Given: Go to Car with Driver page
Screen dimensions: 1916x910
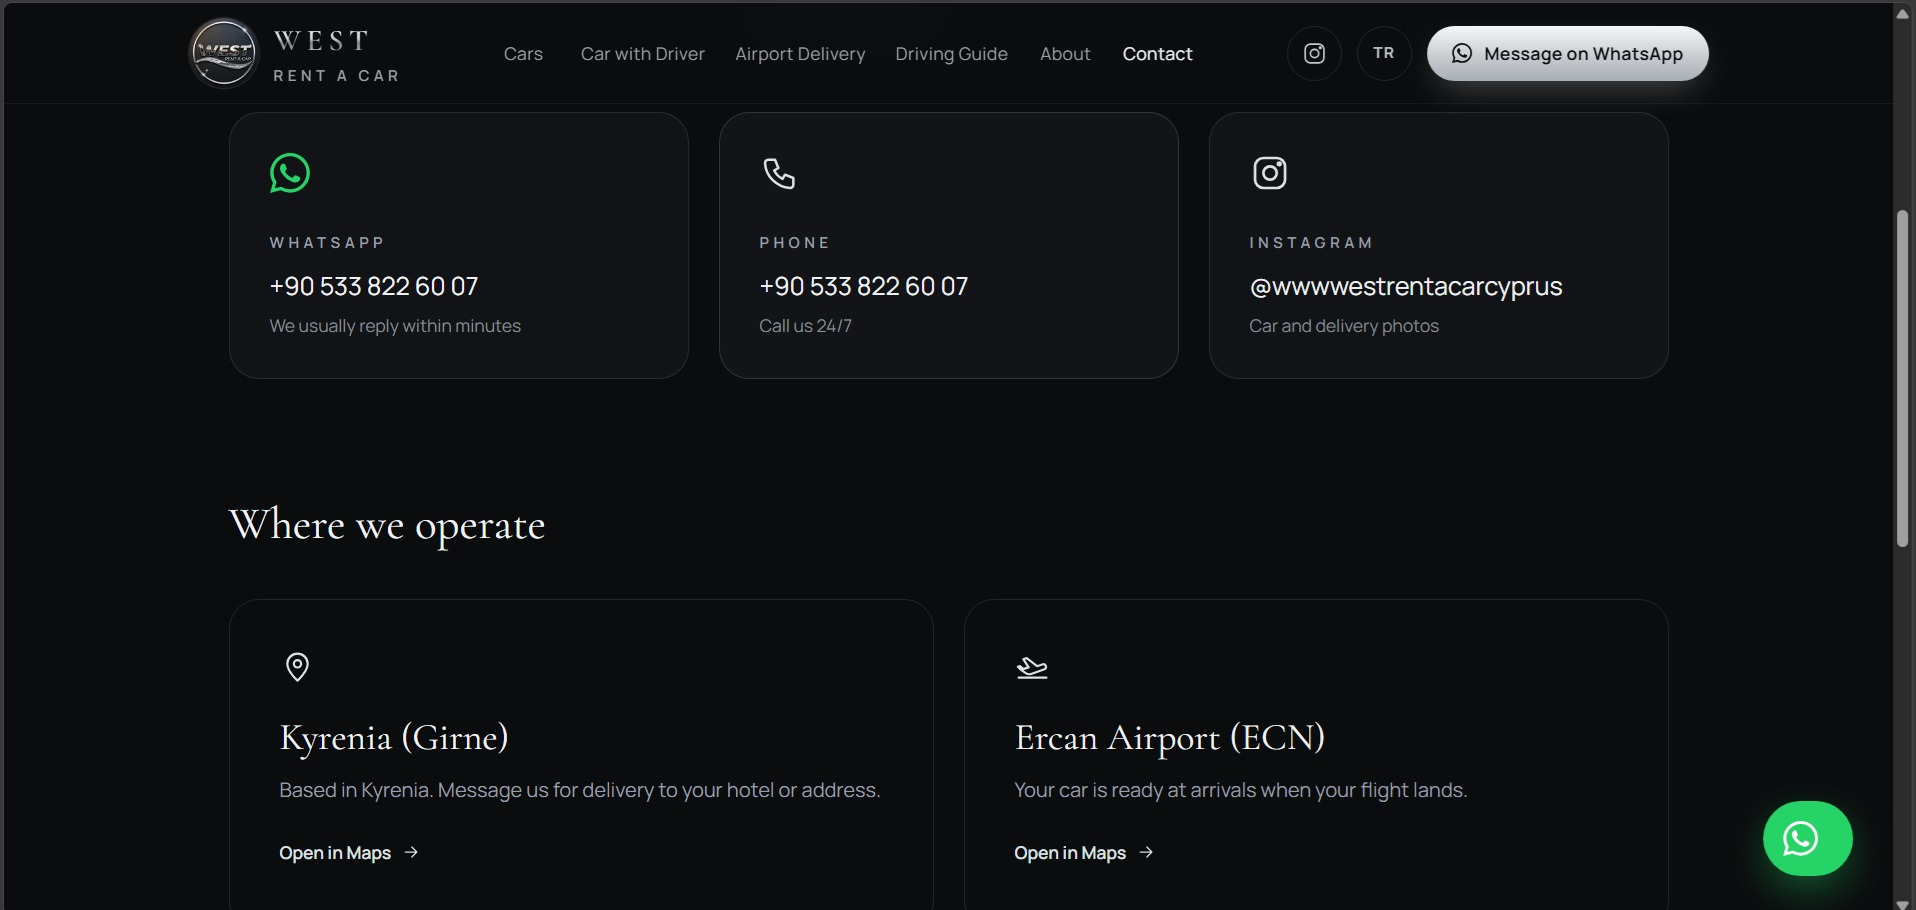Looking at the screenshot, I should click(643, 54).
